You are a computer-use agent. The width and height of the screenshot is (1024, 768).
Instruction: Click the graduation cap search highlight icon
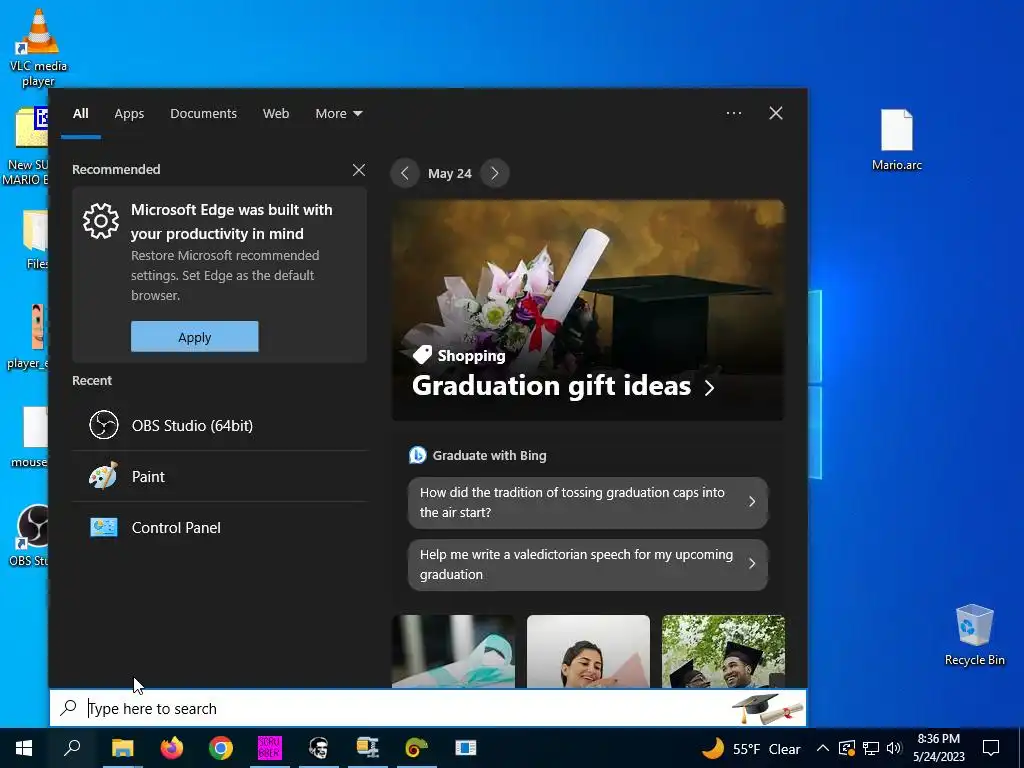tap(767, 709)
